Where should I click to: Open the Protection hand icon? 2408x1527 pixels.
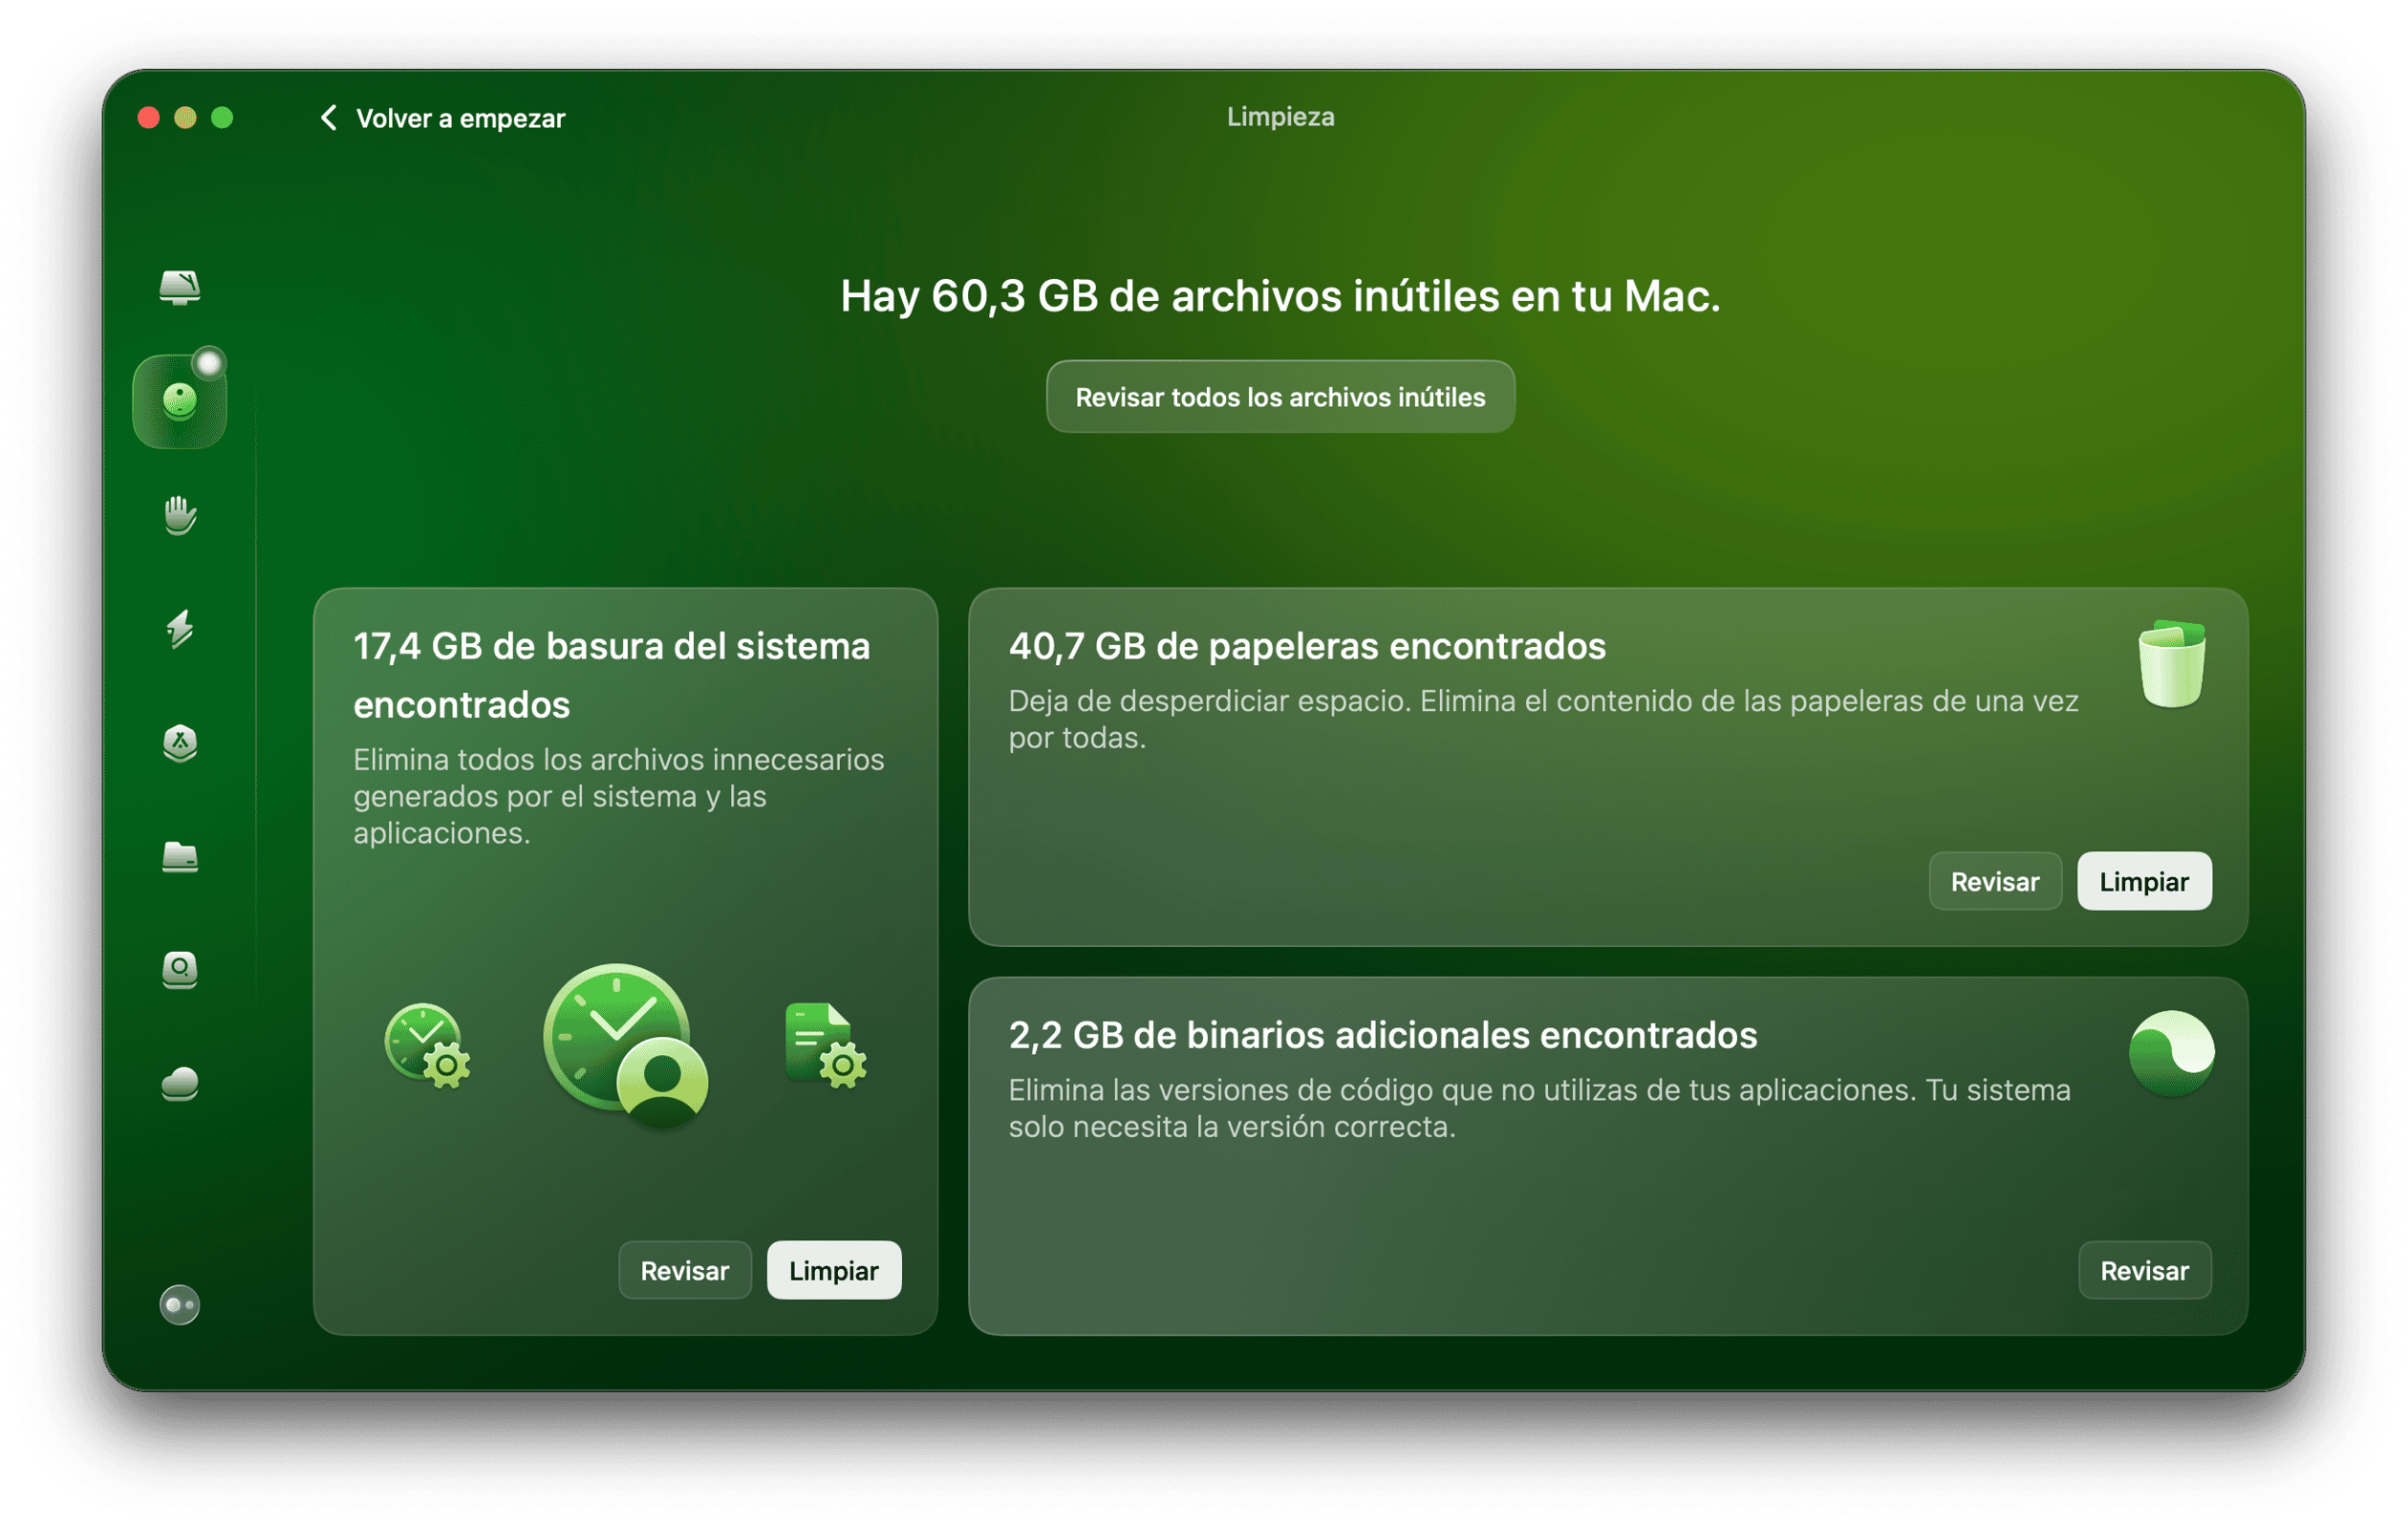pos(180,517)
